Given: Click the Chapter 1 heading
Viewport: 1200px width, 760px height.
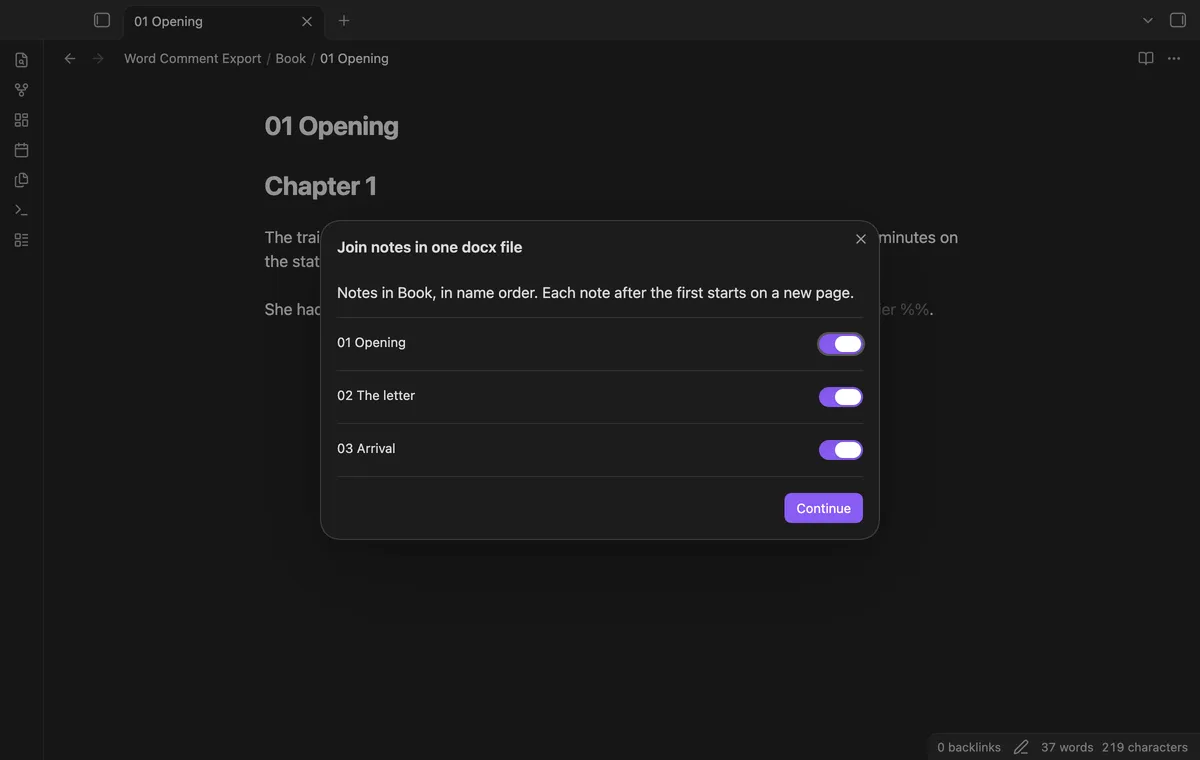Looking at the screenshot, I should click(x=321, y=186).
